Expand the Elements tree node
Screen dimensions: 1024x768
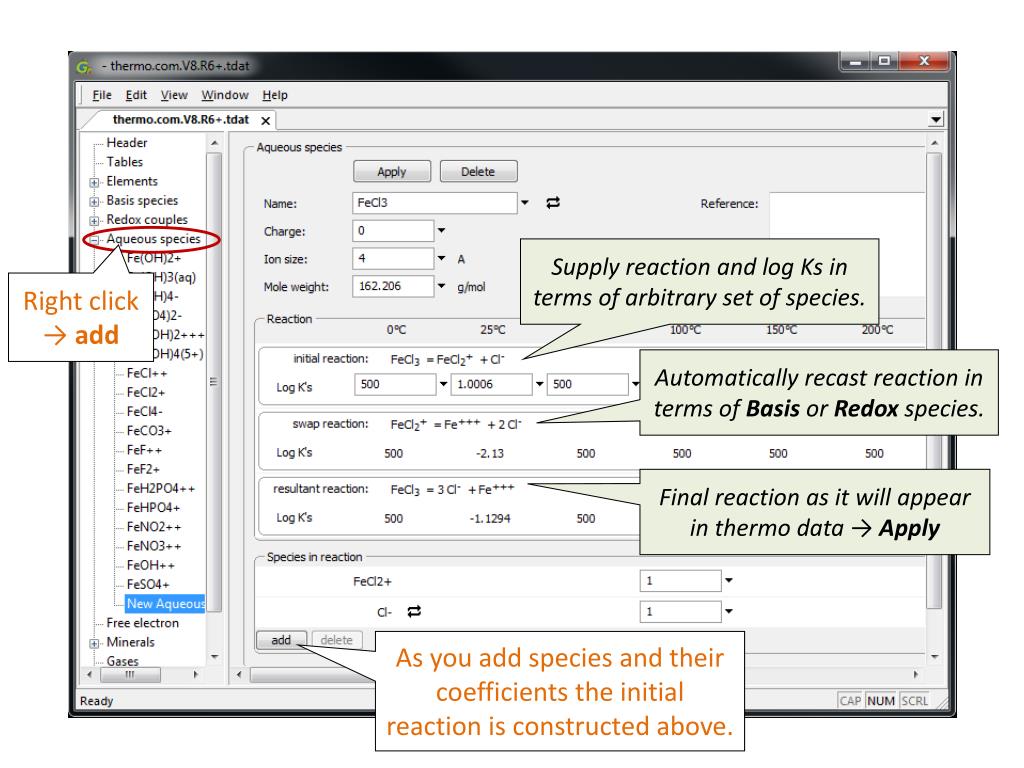tap(95, 183)
